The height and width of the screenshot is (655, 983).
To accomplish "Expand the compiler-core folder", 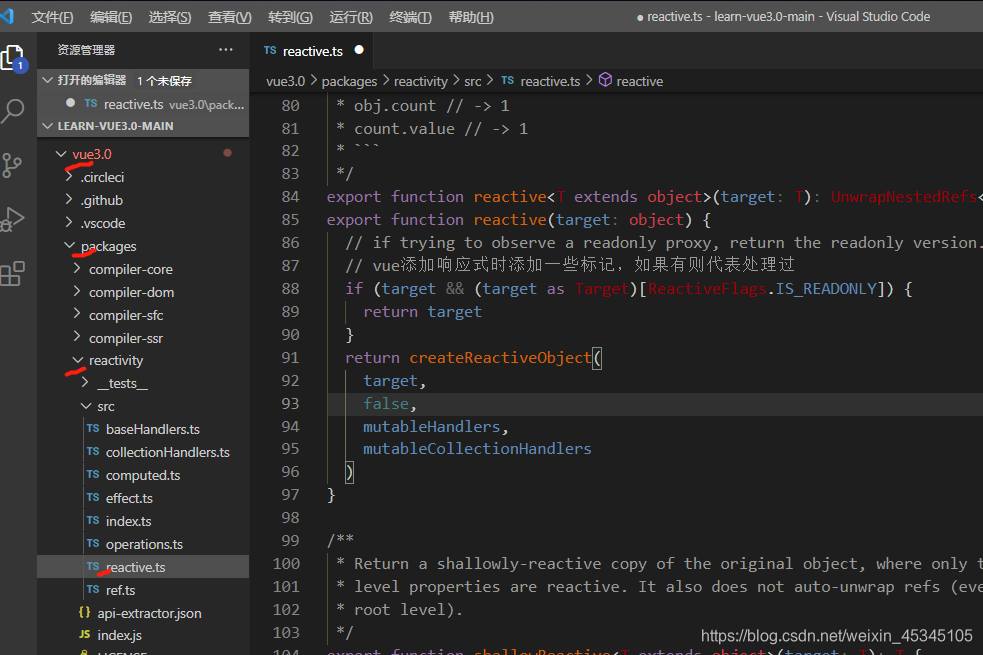I will pyautogui.click(x=78, y=268).
